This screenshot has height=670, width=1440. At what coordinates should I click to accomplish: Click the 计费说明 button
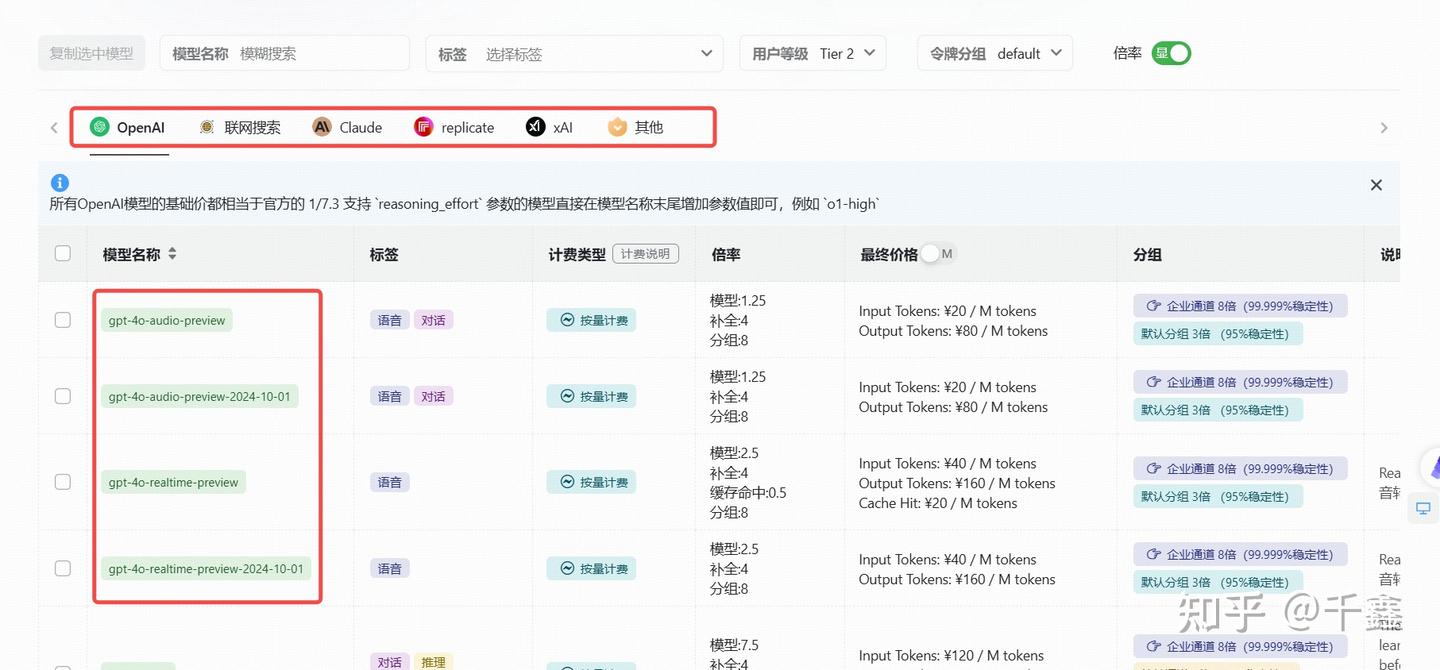click(x=645, y=254)
